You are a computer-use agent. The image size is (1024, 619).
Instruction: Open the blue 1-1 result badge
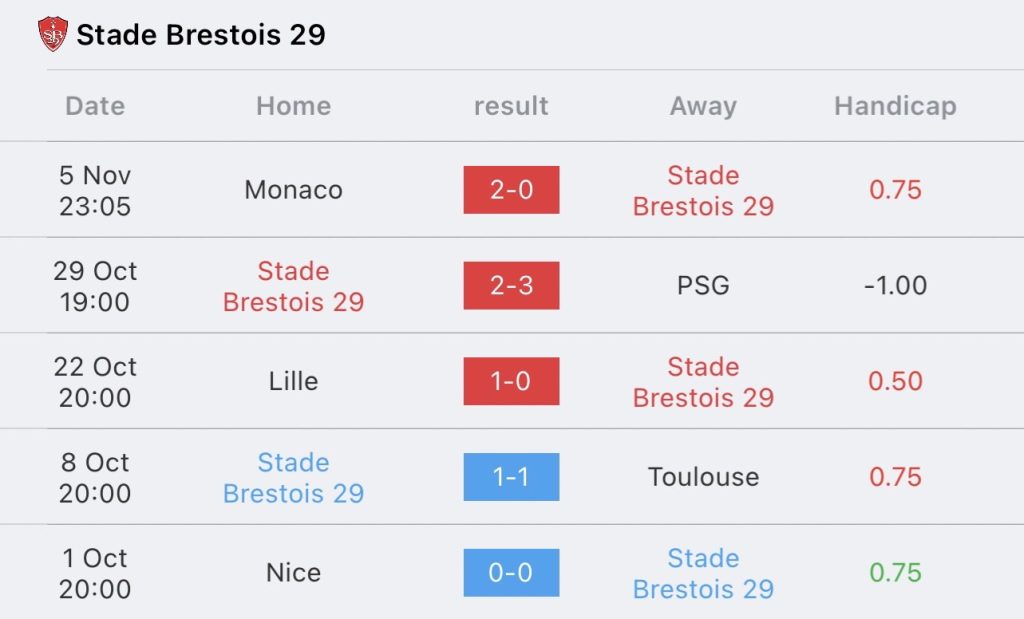coord(511,477)
